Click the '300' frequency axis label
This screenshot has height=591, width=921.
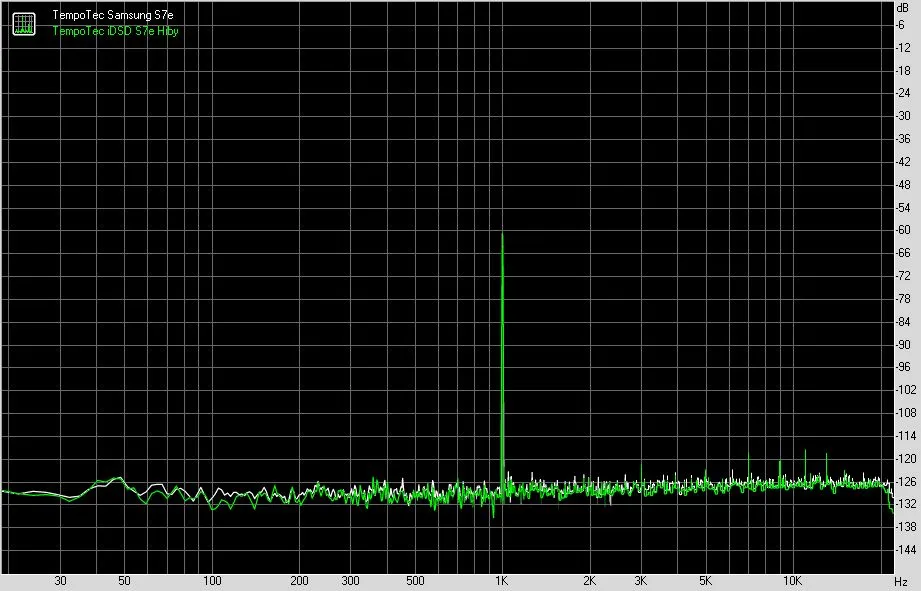pos(351,581)
